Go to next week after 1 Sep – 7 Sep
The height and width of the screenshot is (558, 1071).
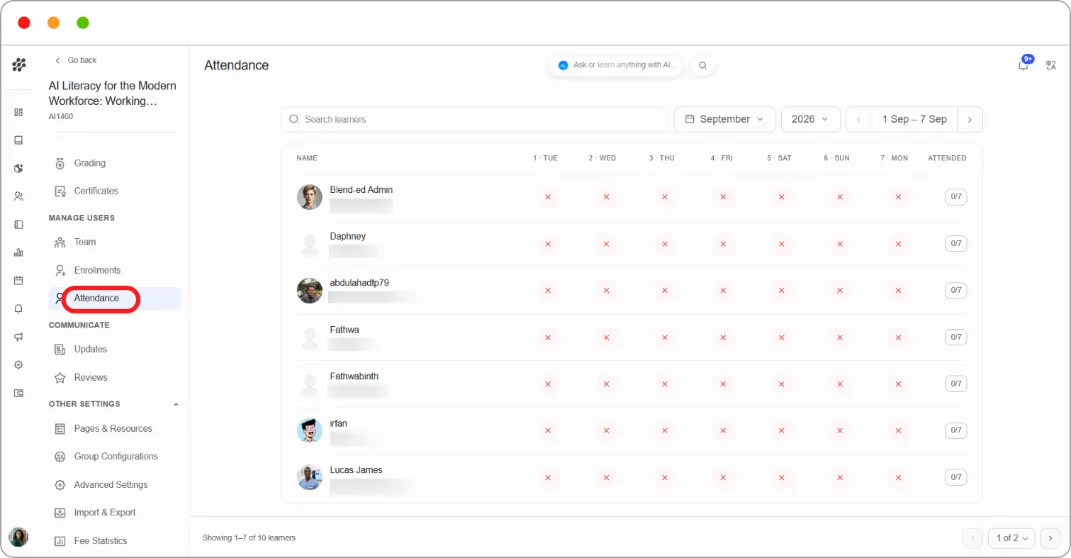[970, 120]
